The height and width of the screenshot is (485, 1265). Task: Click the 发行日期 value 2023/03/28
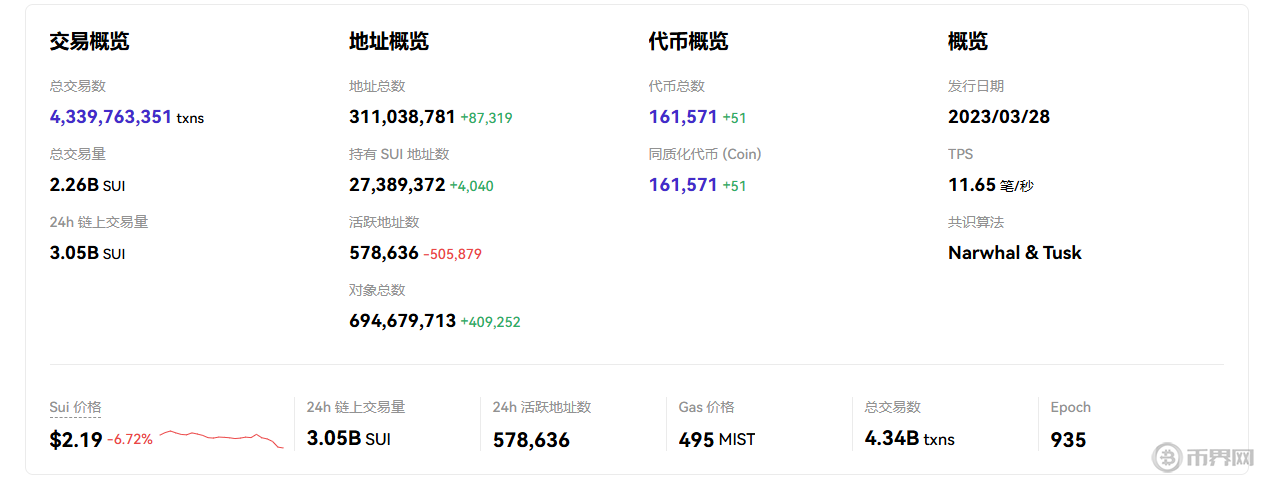(998, 117)
